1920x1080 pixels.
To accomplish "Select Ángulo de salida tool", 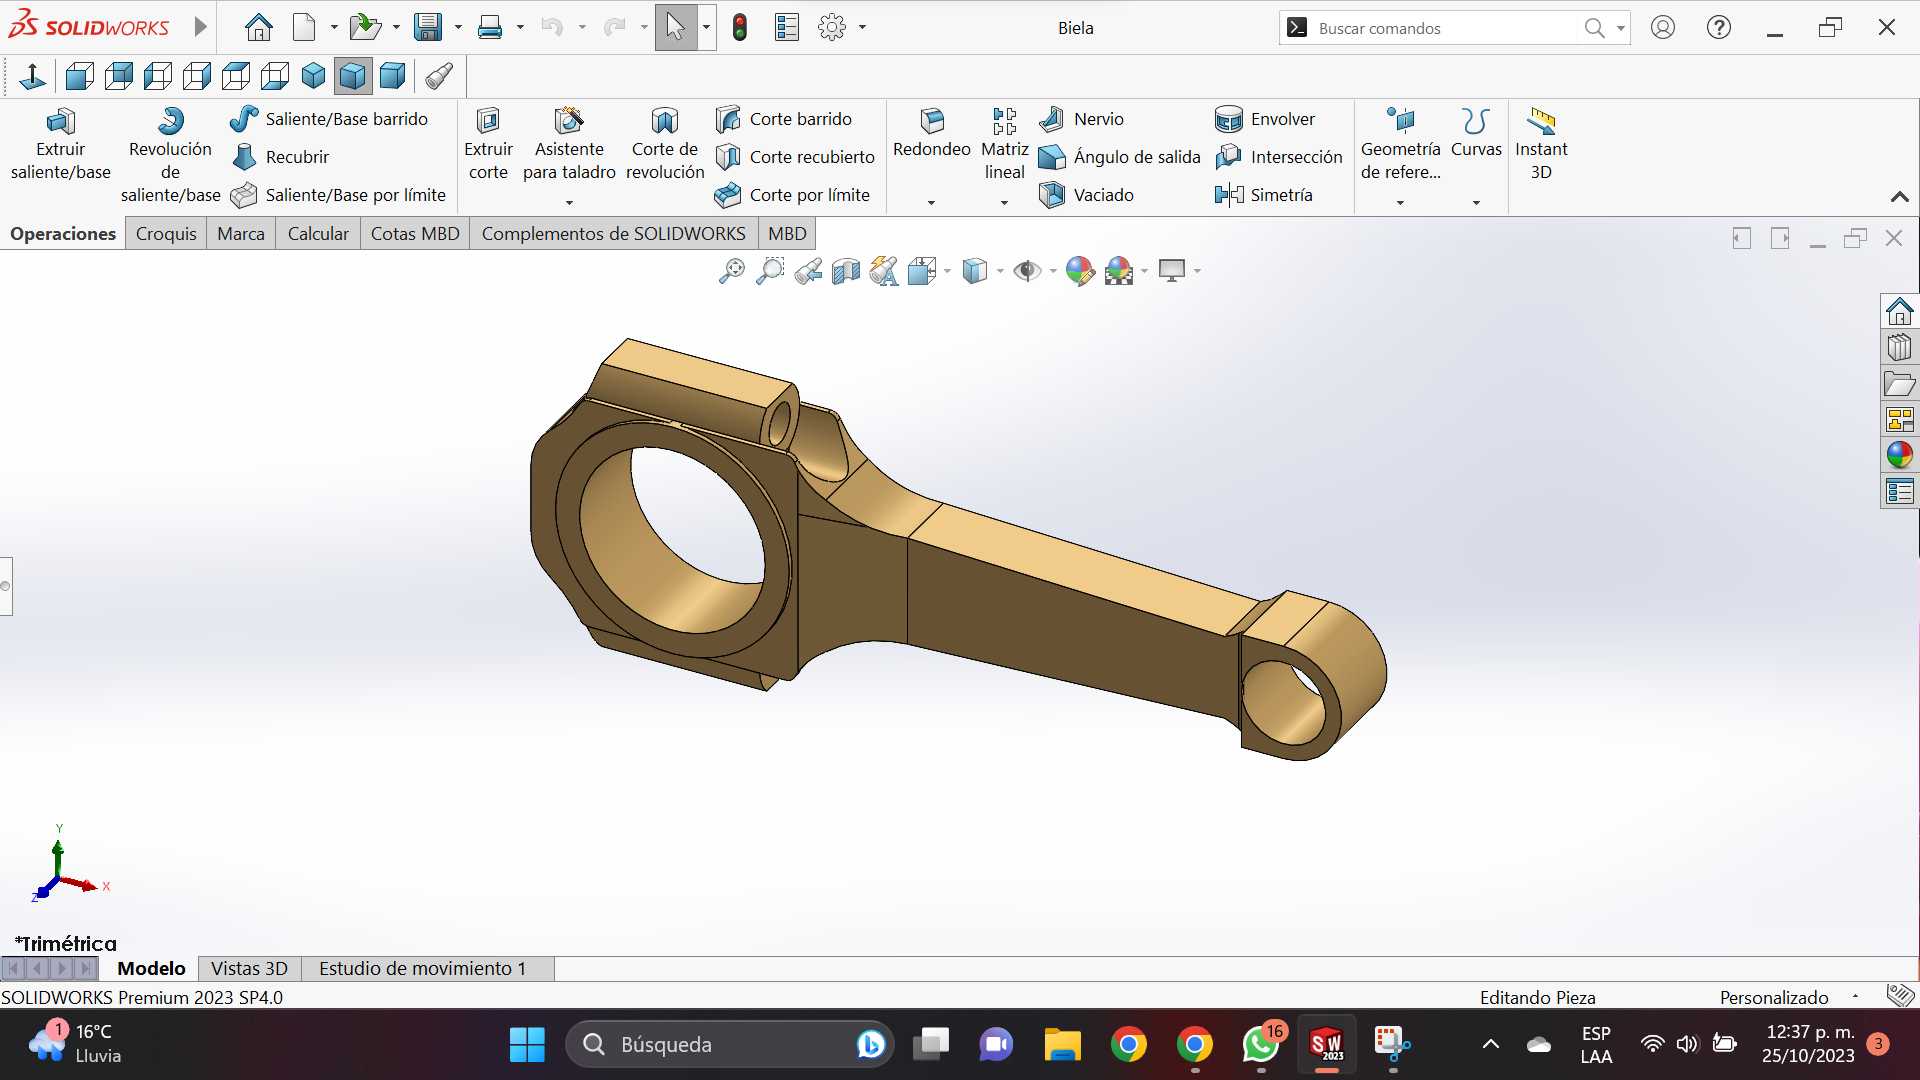I will coord(1119,157).
